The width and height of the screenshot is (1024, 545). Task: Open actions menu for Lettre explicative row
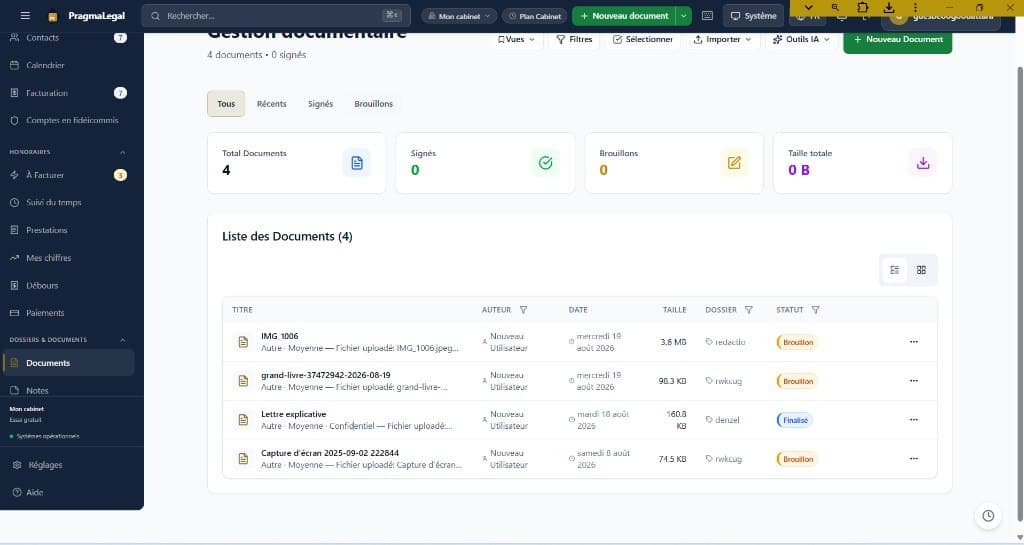914,420
